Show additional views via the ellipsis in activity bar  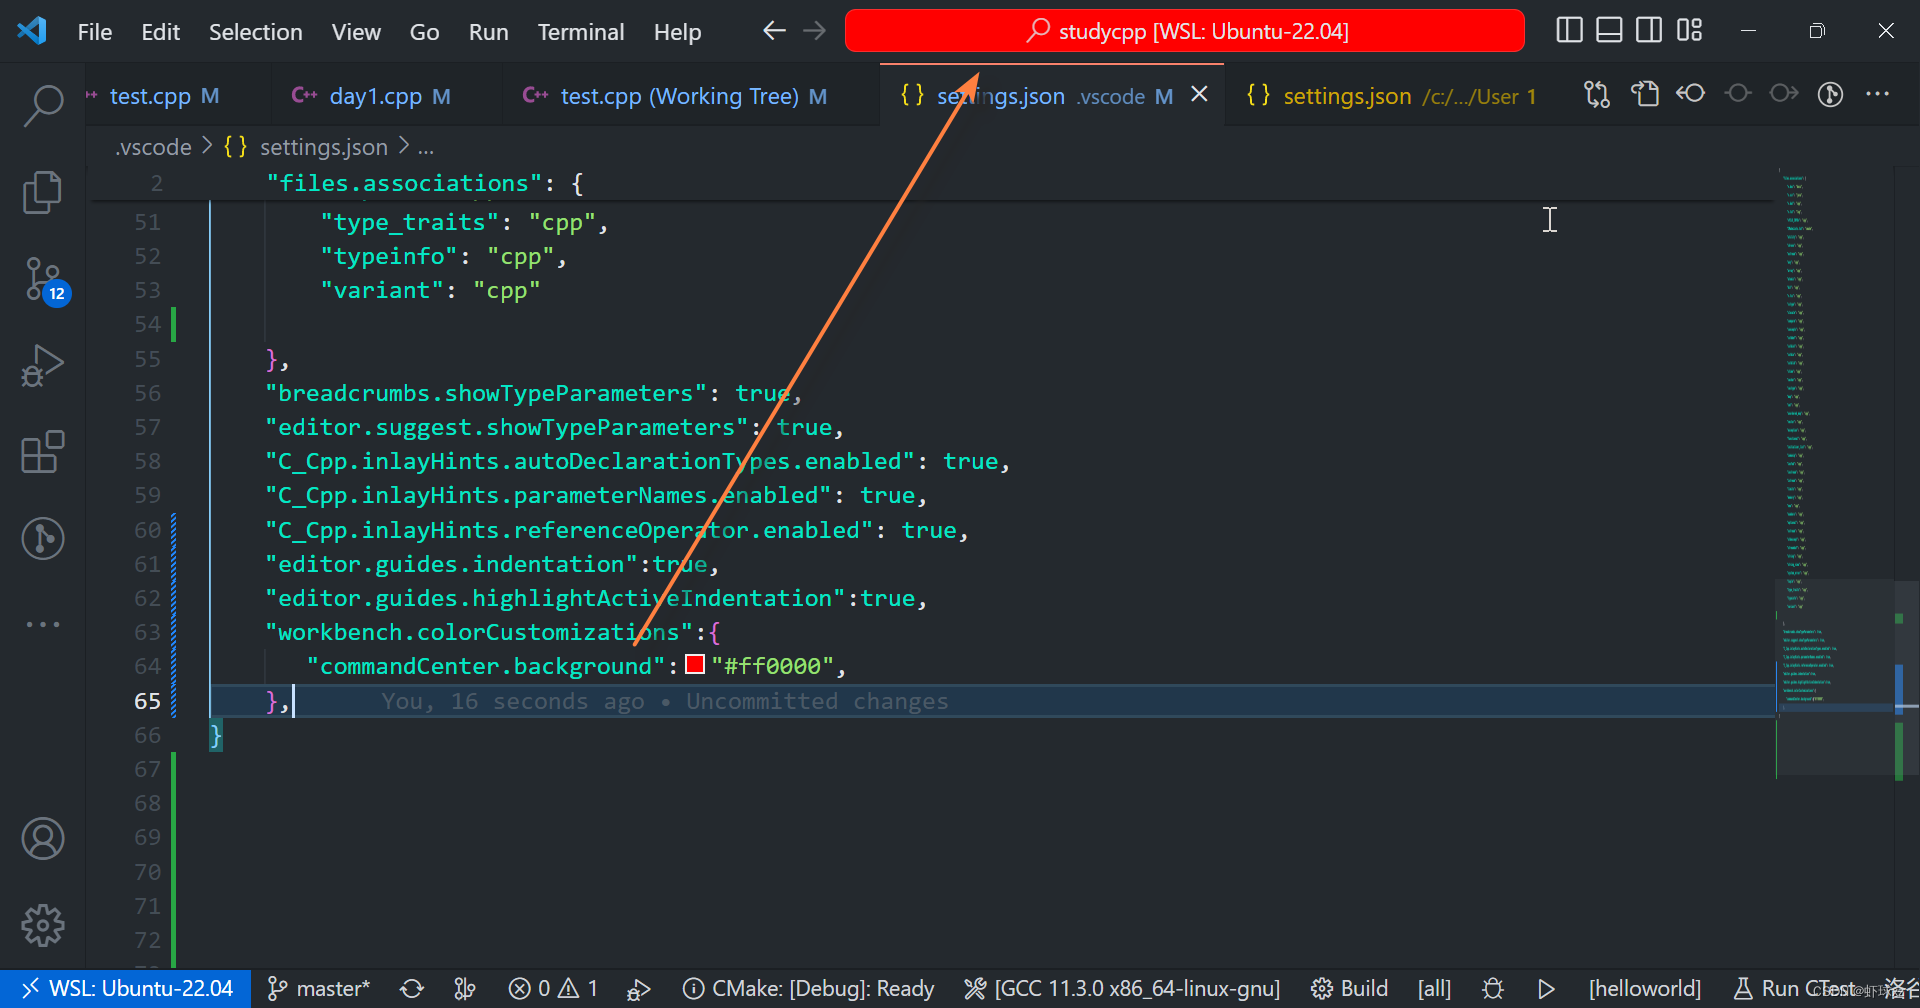coord(43,624)
